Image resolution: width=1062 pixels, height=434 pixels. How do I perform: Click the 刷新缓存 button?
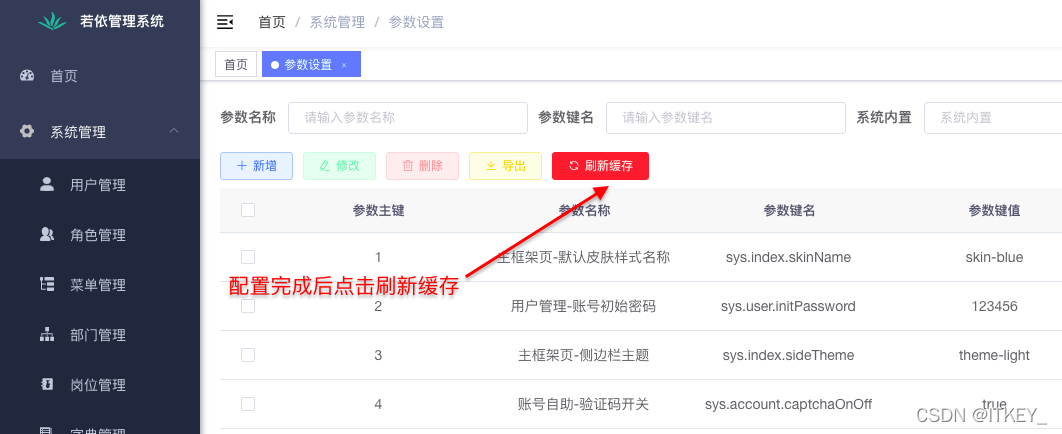[x=601, y=166]
